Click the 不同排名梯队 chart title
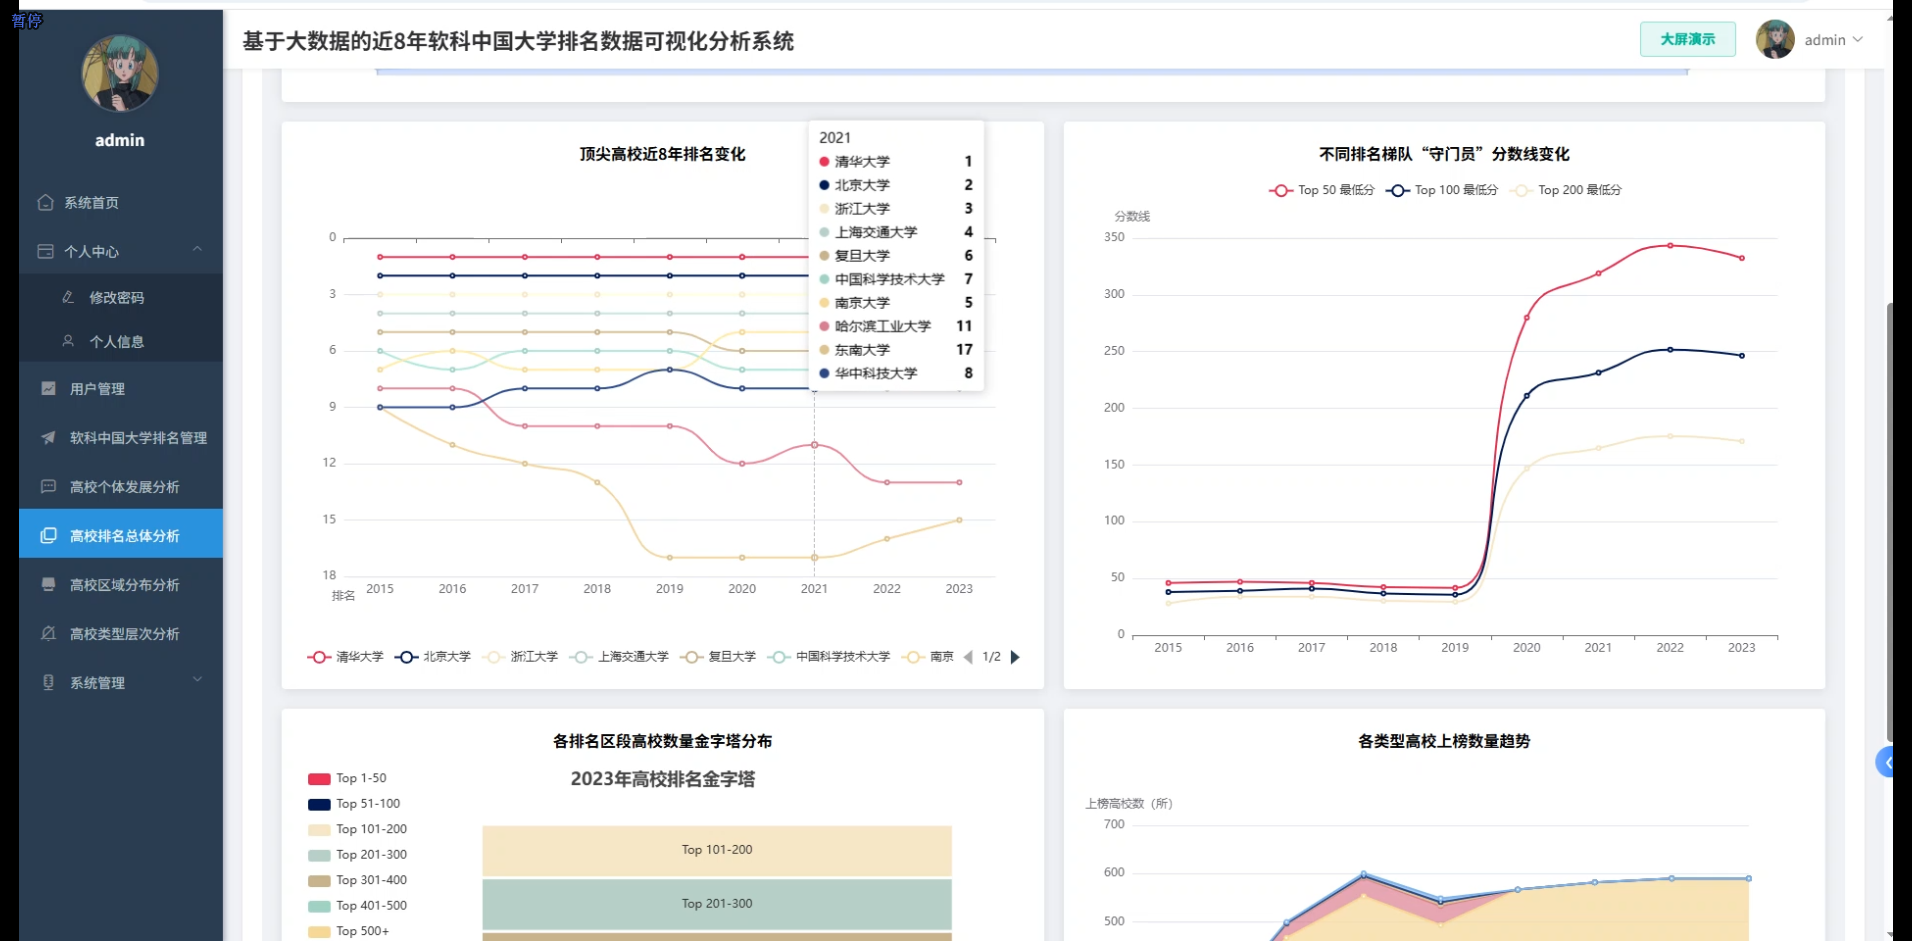This screenshot has height=941, width=1912. point(1443,154)
